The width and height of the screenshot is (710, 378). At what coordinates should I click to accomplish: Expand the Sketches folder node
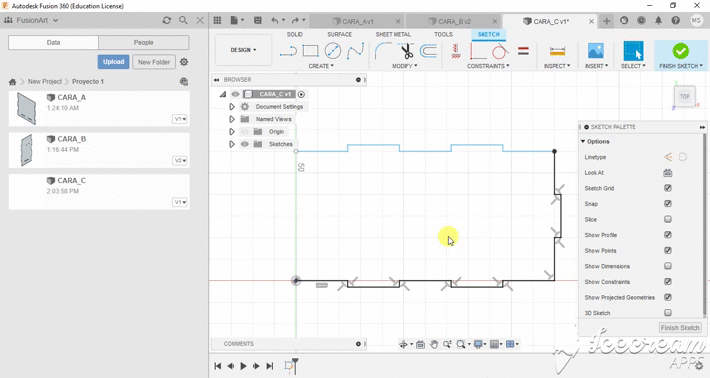click(232, 144)
